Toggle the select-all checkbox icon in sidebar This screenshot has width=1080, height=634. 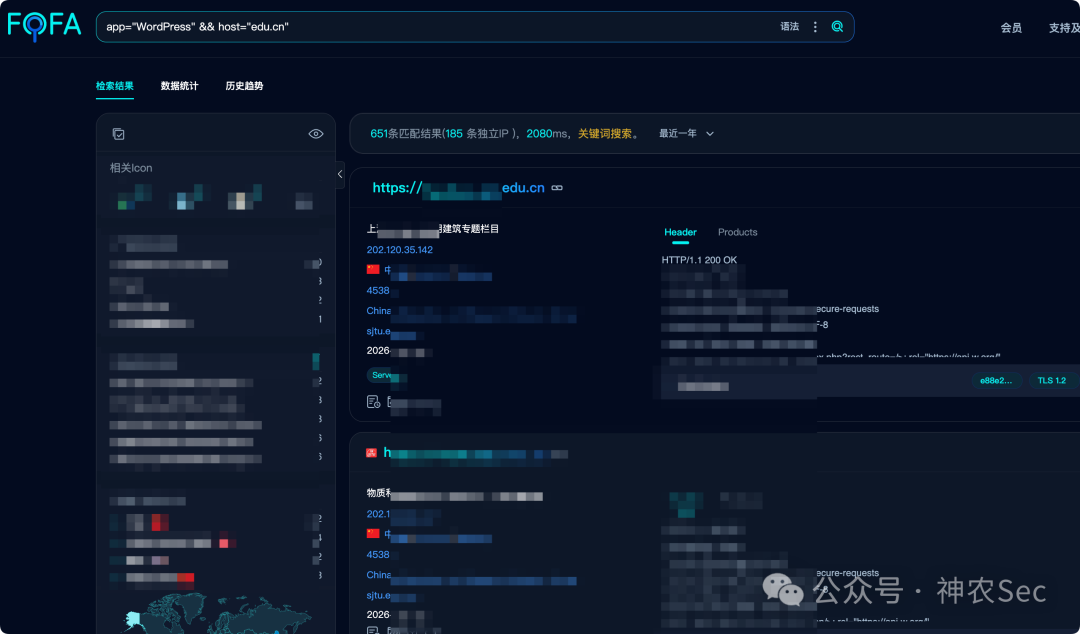tap(118, 134)
